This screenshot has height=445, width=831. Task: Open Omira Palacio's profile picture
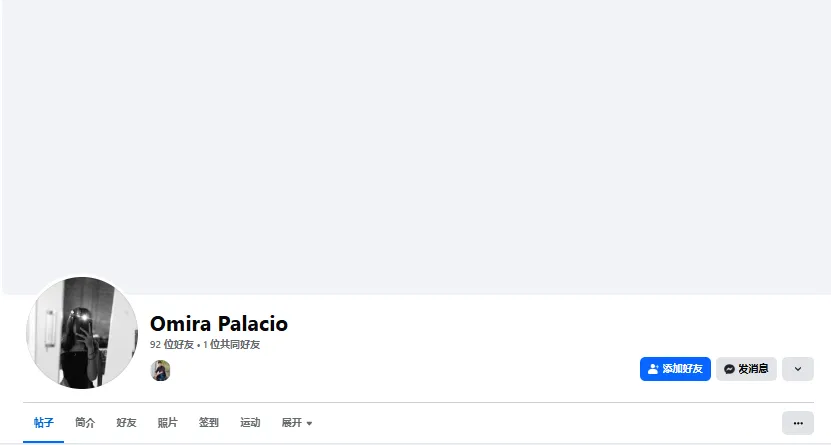click(82, 333)
